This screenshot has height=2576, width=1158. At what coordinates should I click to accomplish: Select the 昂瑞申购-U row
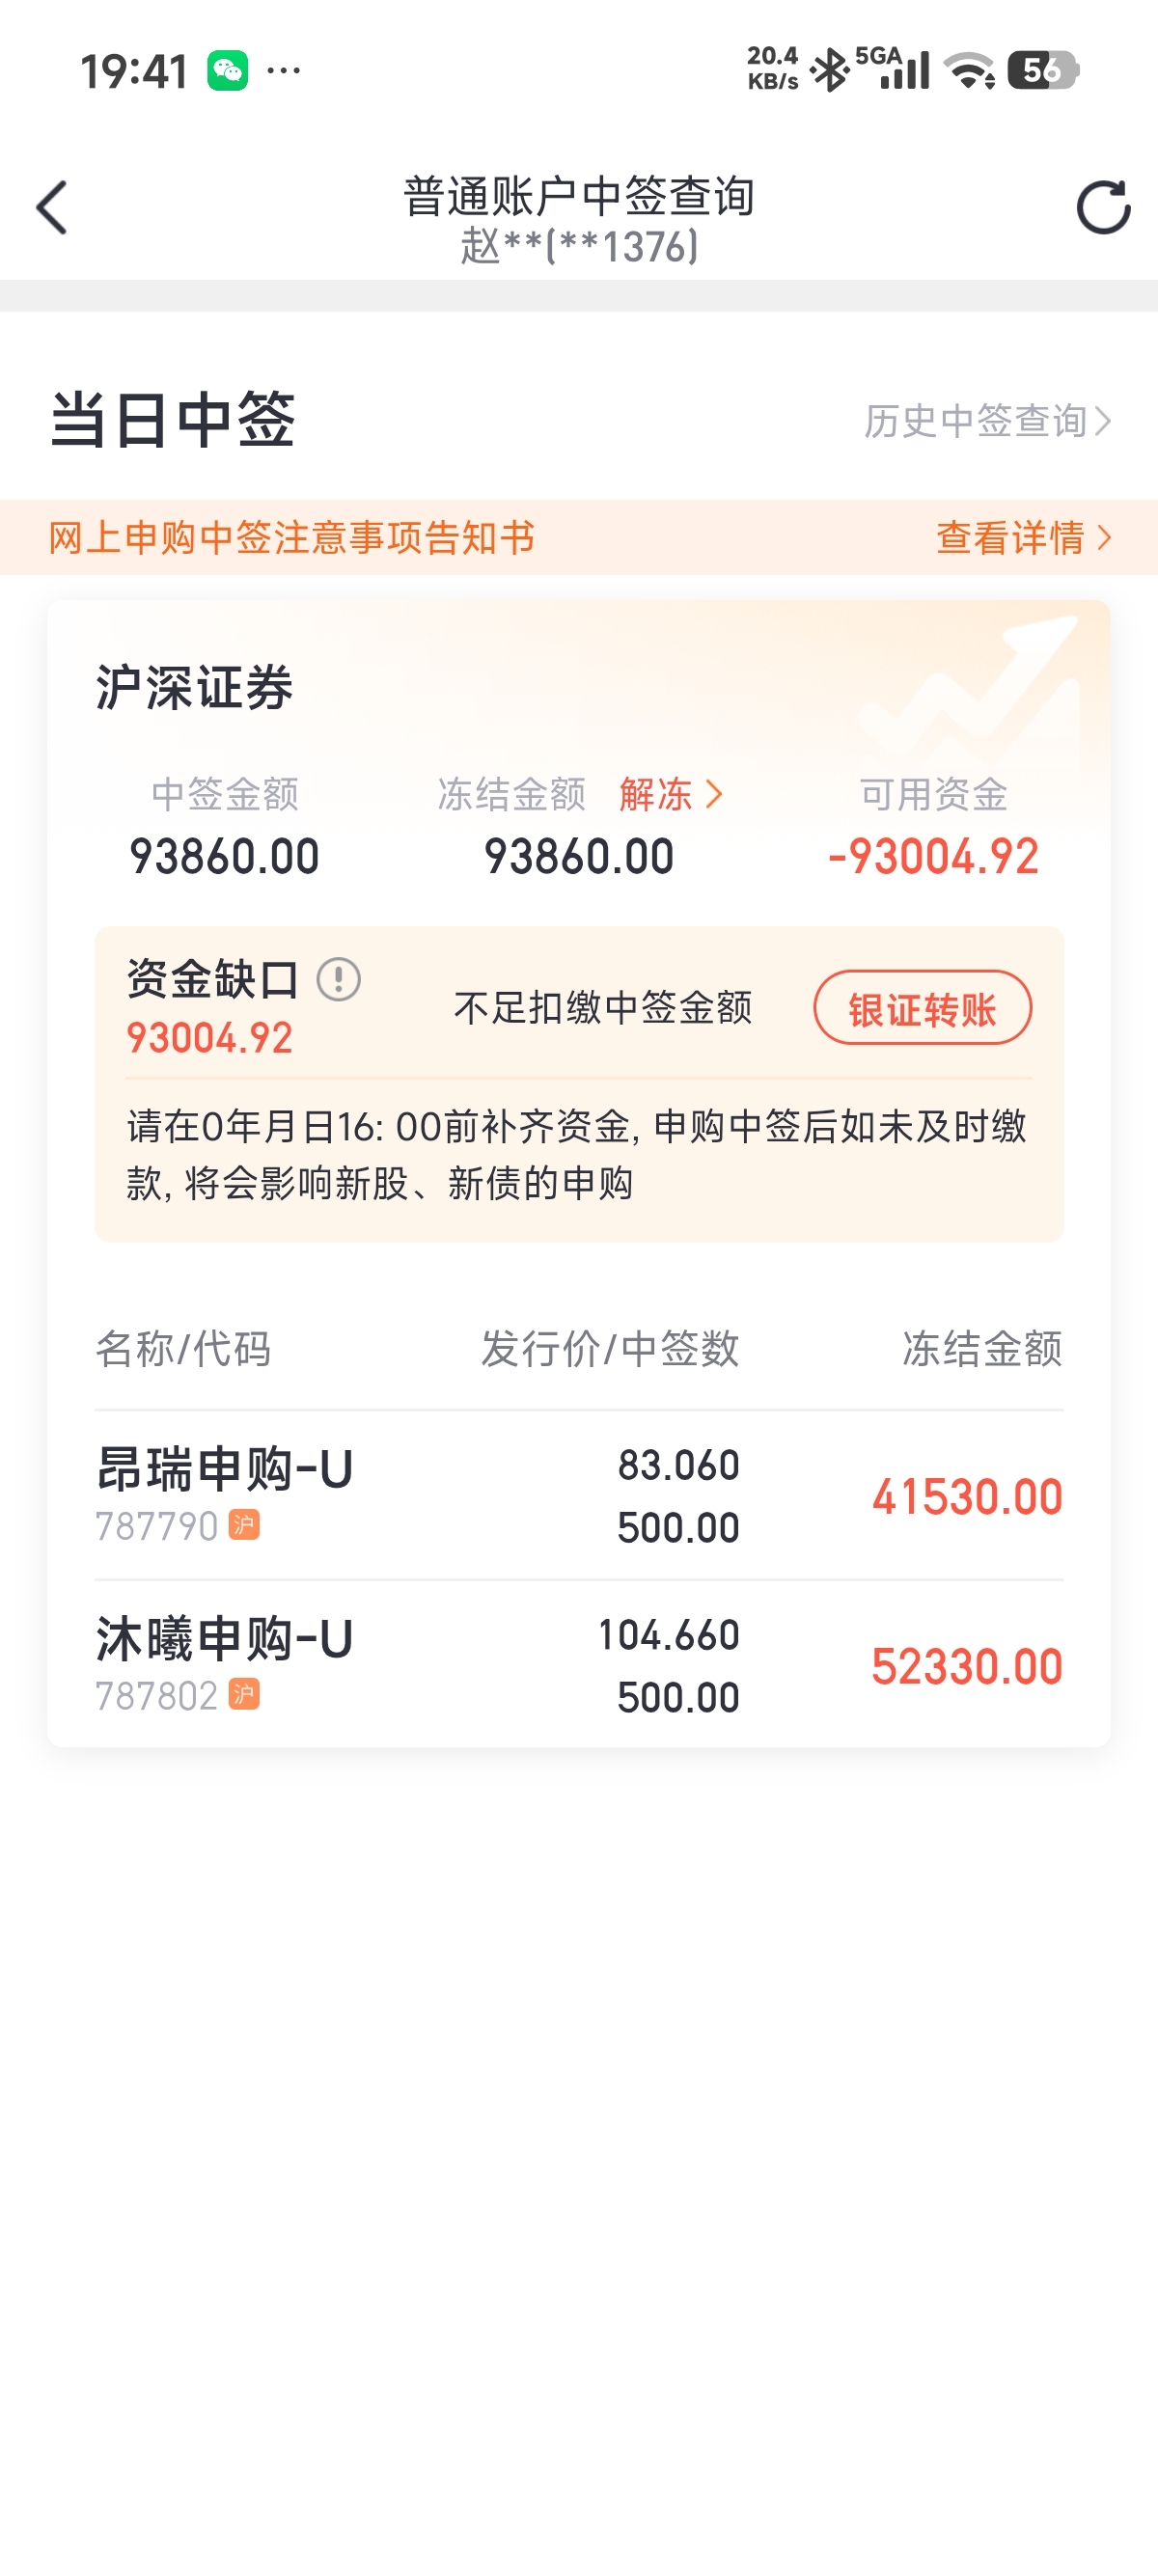(x=578, y=1496)
